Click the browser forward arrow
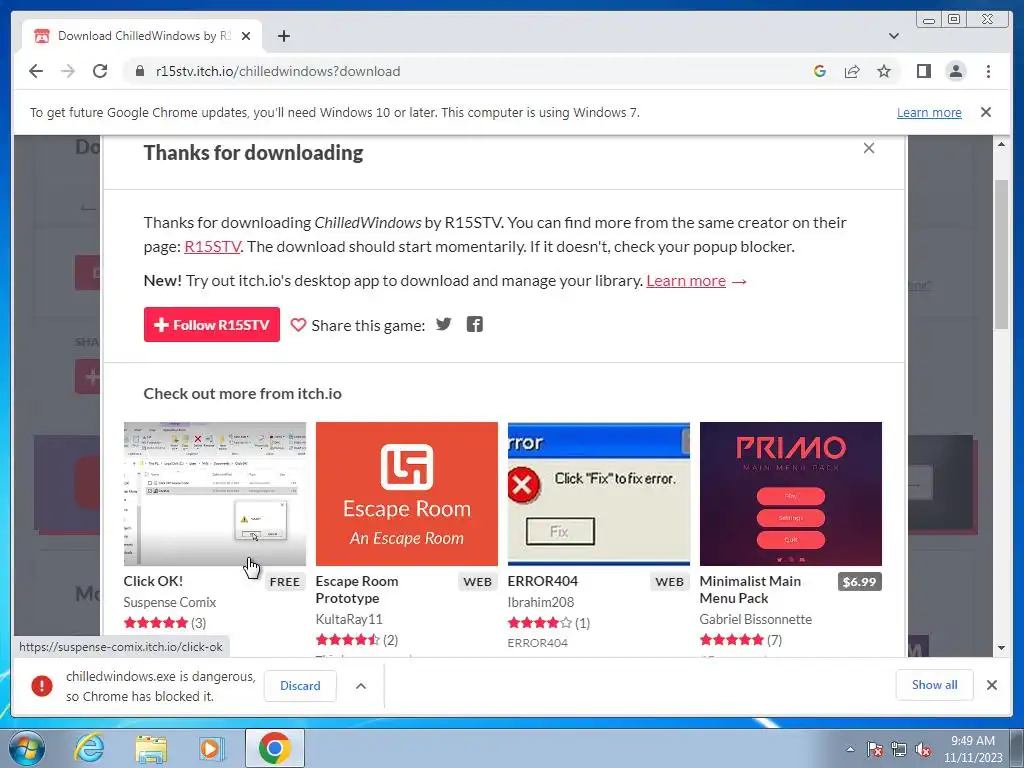 tap(68, 71)
